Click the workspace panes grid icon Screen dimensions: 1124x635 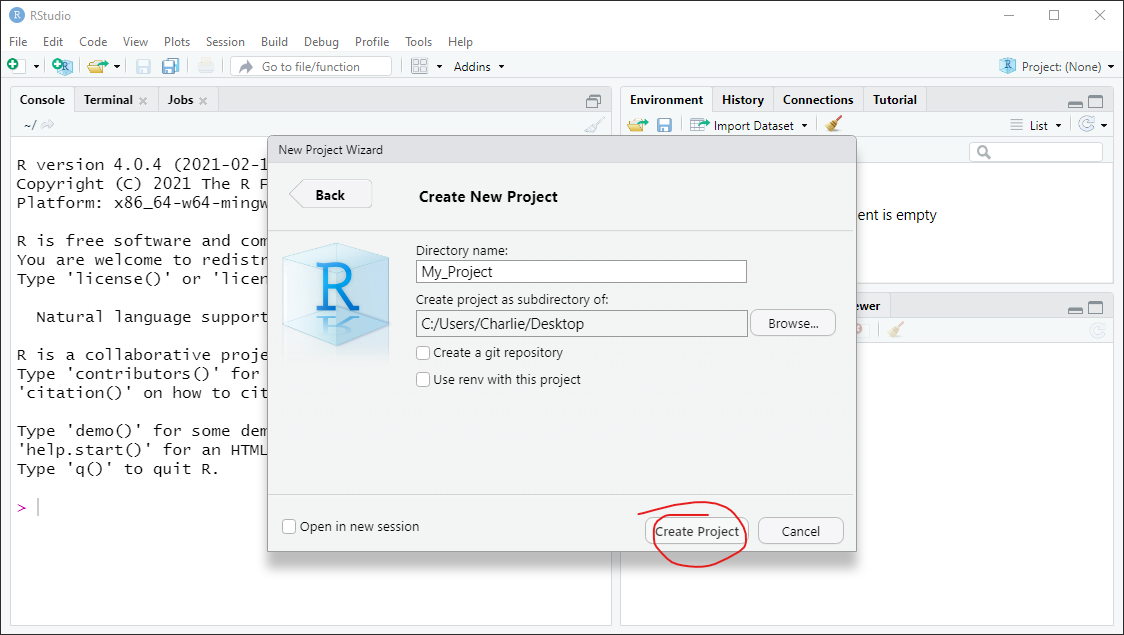coord(420,66)
